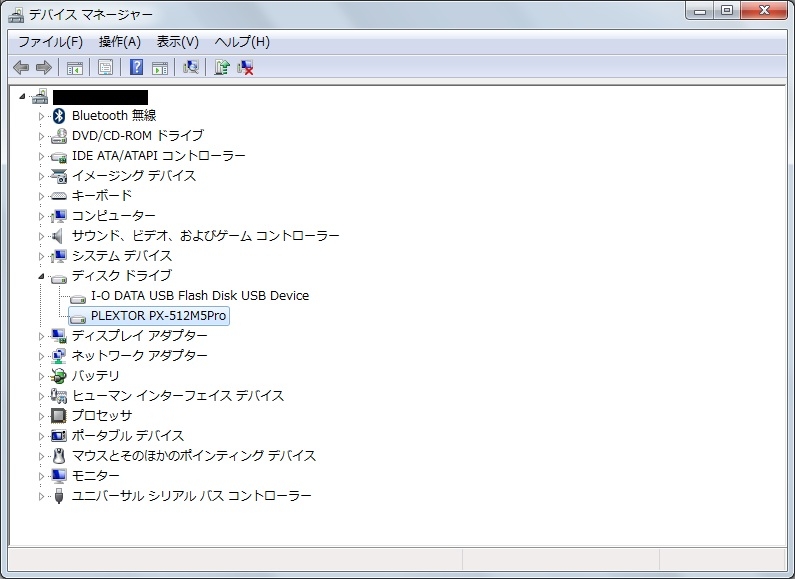The image size is (795, 579).
Task: Click the Forward arrow toolbar button
Action: click(x=44, y=67)
